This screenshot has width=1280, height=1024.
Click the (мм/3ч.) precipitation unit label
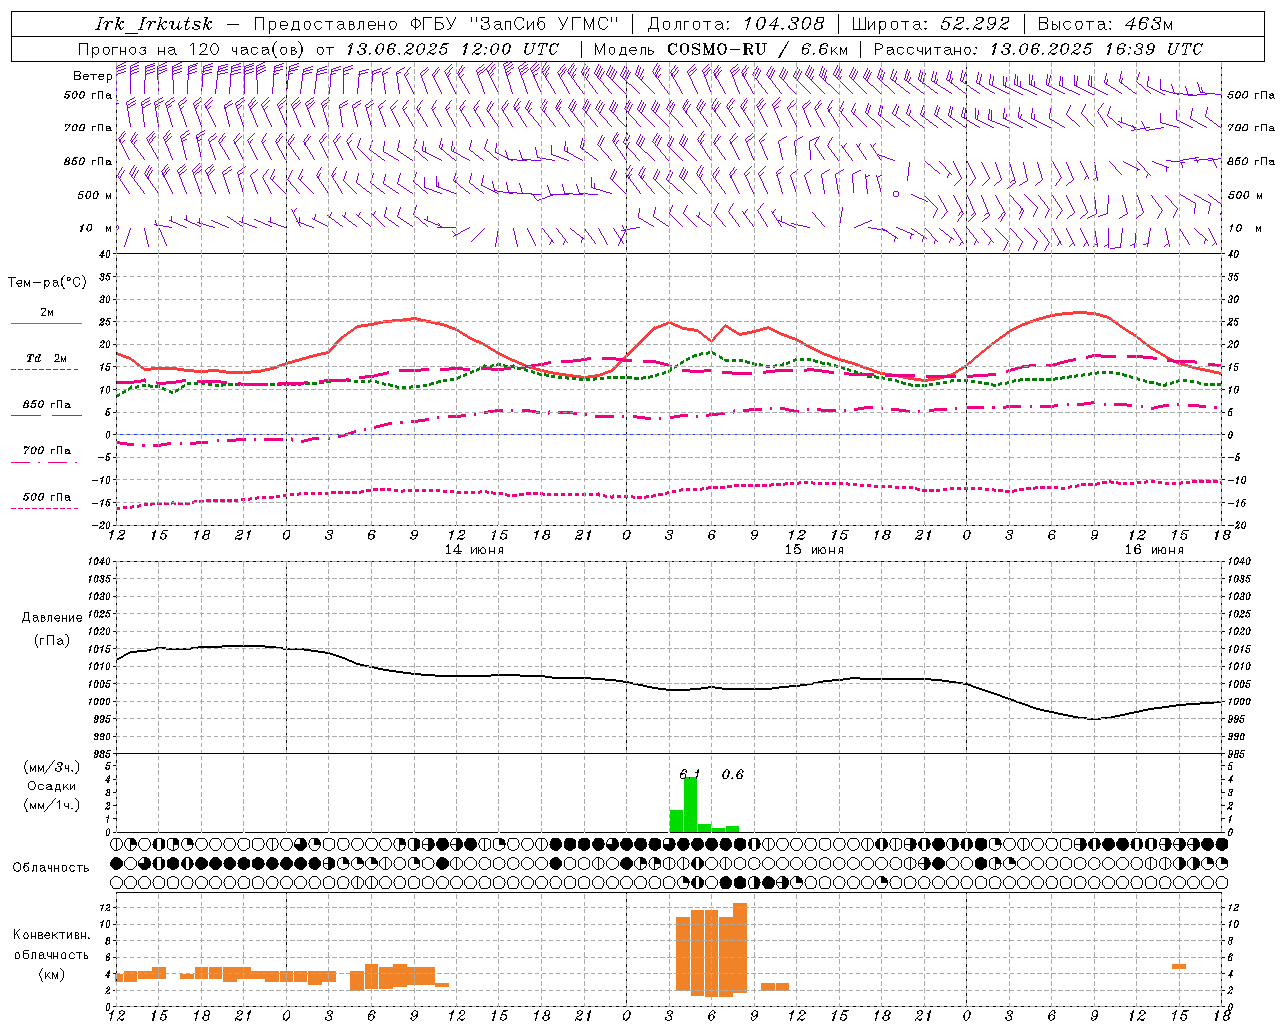(x=52, y=768)
